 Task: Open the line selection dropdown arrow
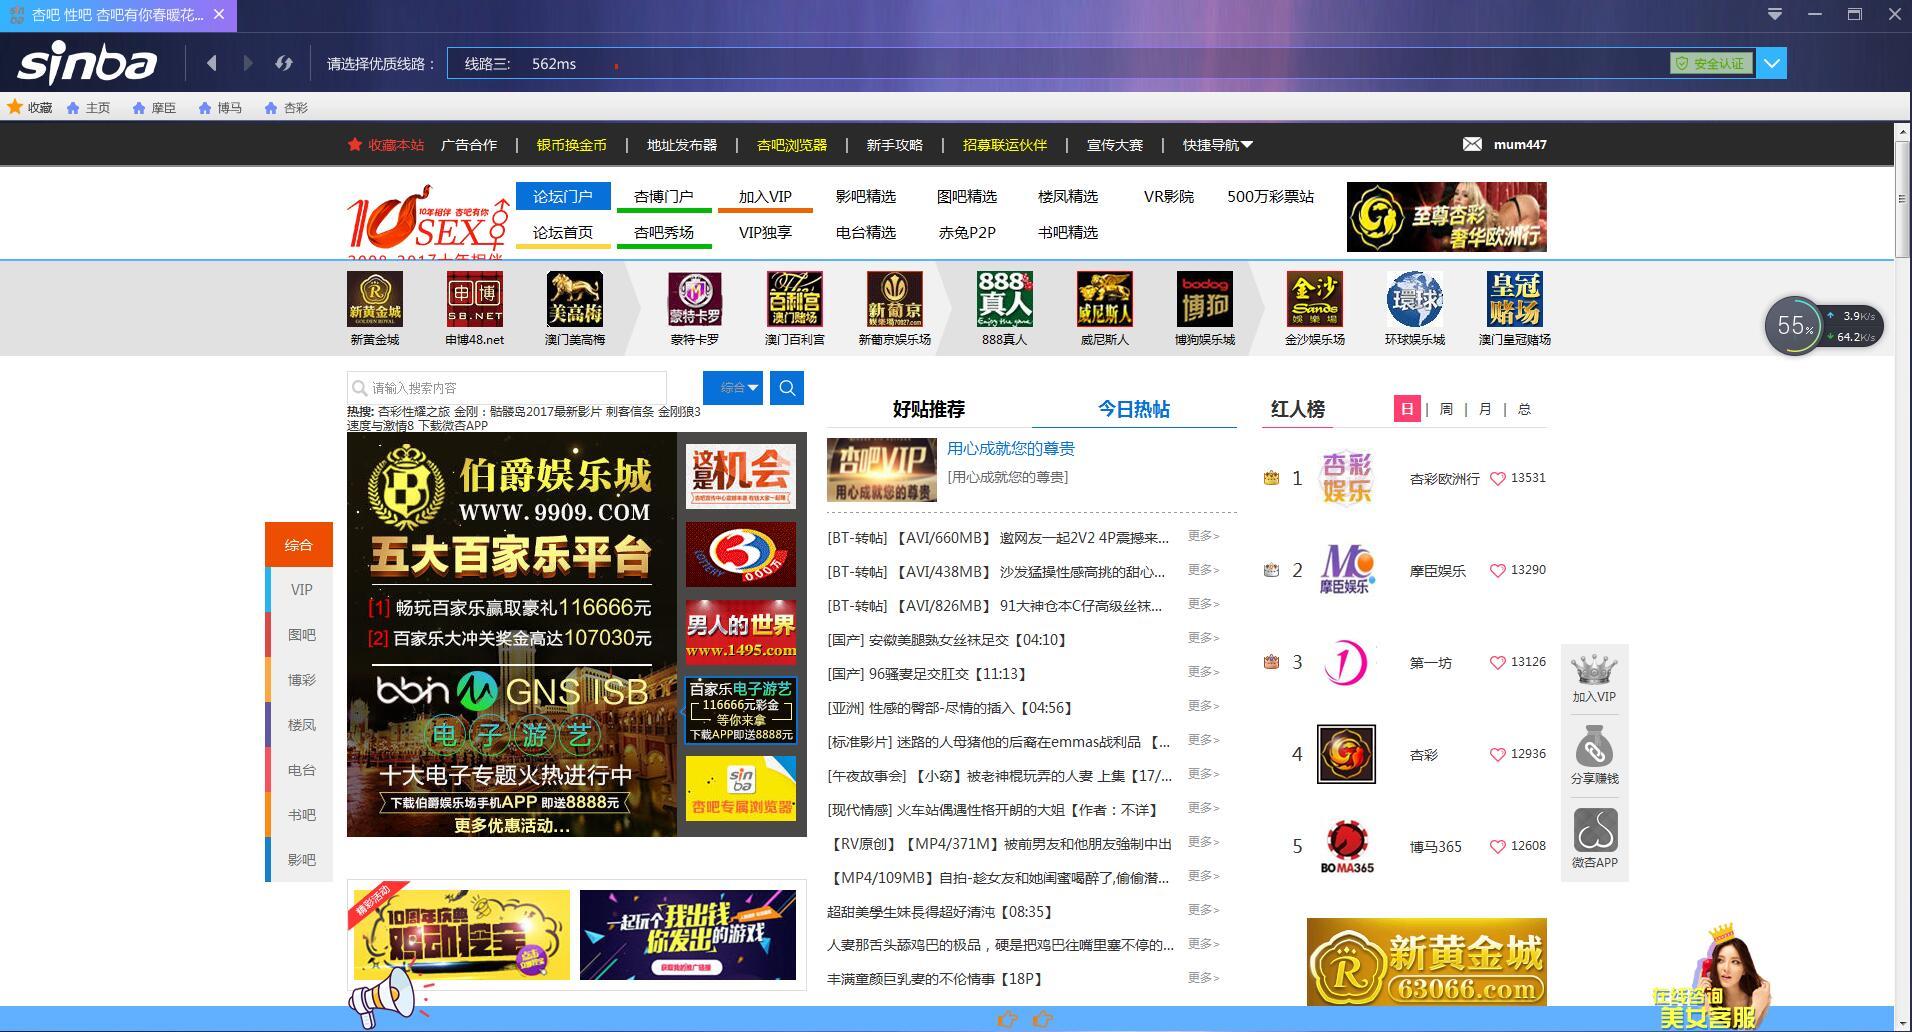coord(1771,62)
